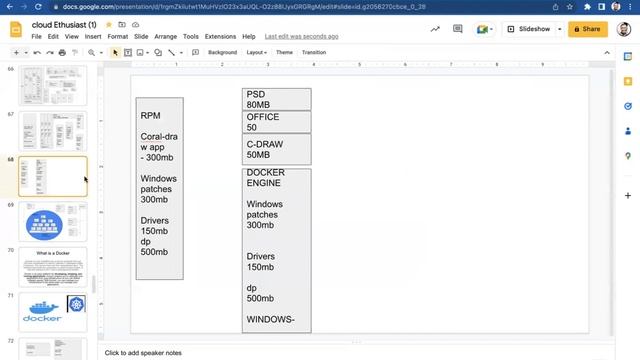Redo the last action
Image resolution: width=640 pixels, height=360 pixels.
pyautogui.click(x=50, y=53)
